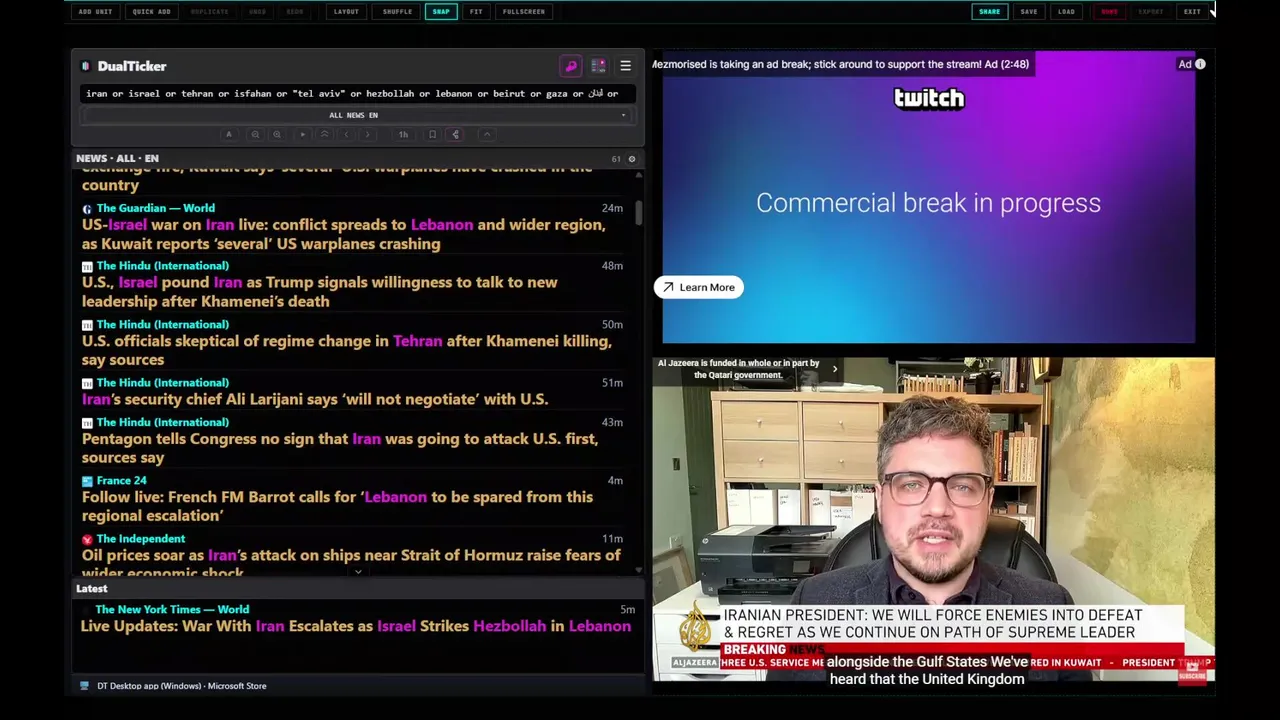Viewport: 1280px width, 720px height.
Task: Click the bookmark icon in ticker toolbar
Action: pos(432,134)
